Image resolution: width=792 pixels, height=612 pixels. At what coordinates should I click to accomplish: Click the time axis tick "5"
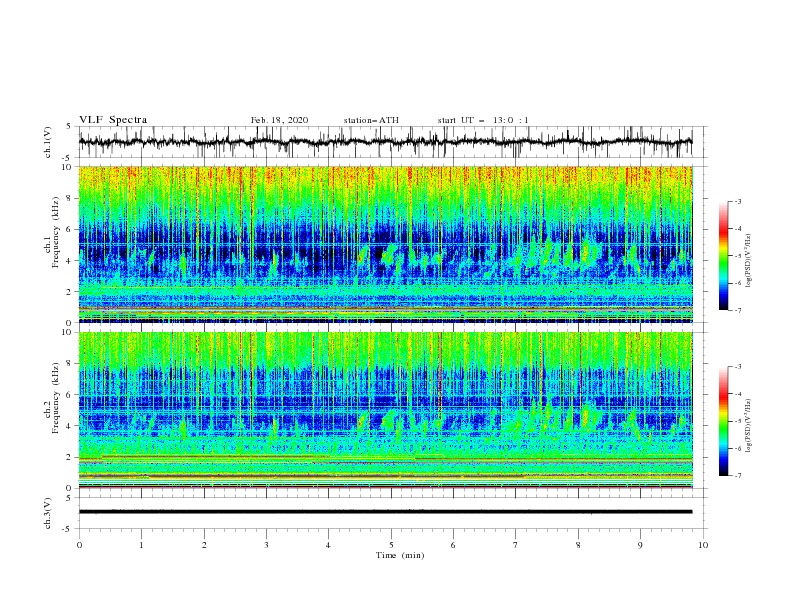click(x=391, y=545)
